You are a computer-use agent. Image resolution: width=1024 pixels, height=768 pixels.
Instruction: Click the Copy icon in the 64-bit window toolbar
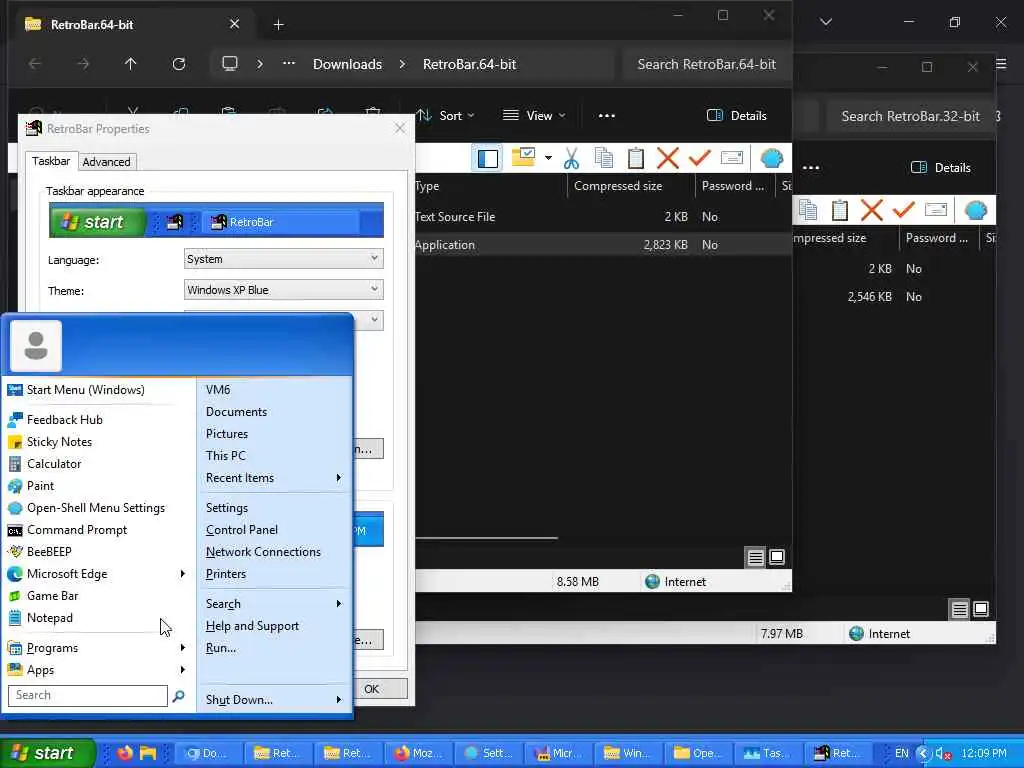click(603, 158)
